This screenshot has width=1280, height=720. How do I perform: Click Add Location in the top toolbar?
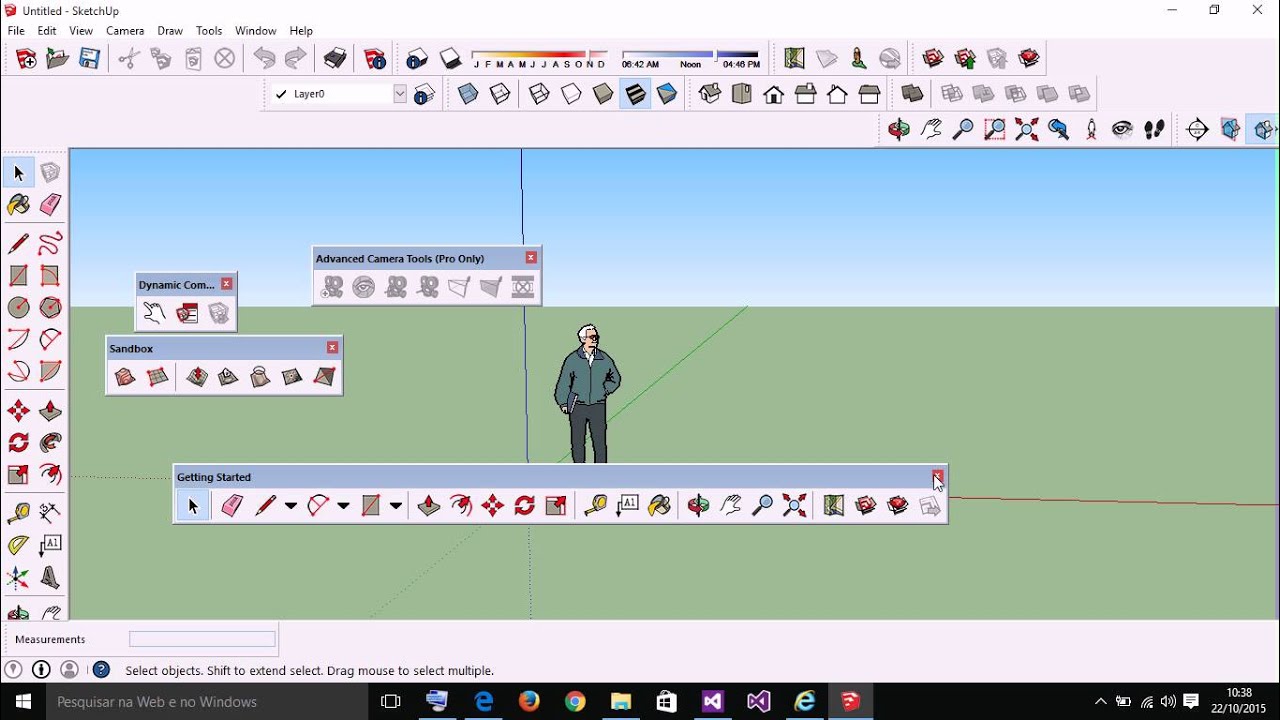(x=794, y=59)
